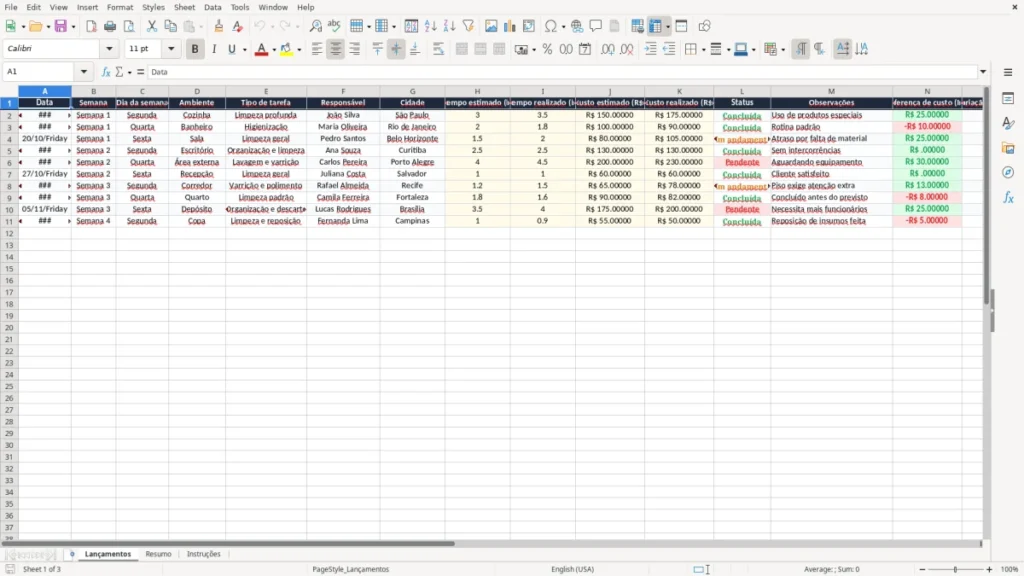Open sidebar Properties panel icon
Viewport: 1024px width, 576px height.
(x=1008, y=99)
